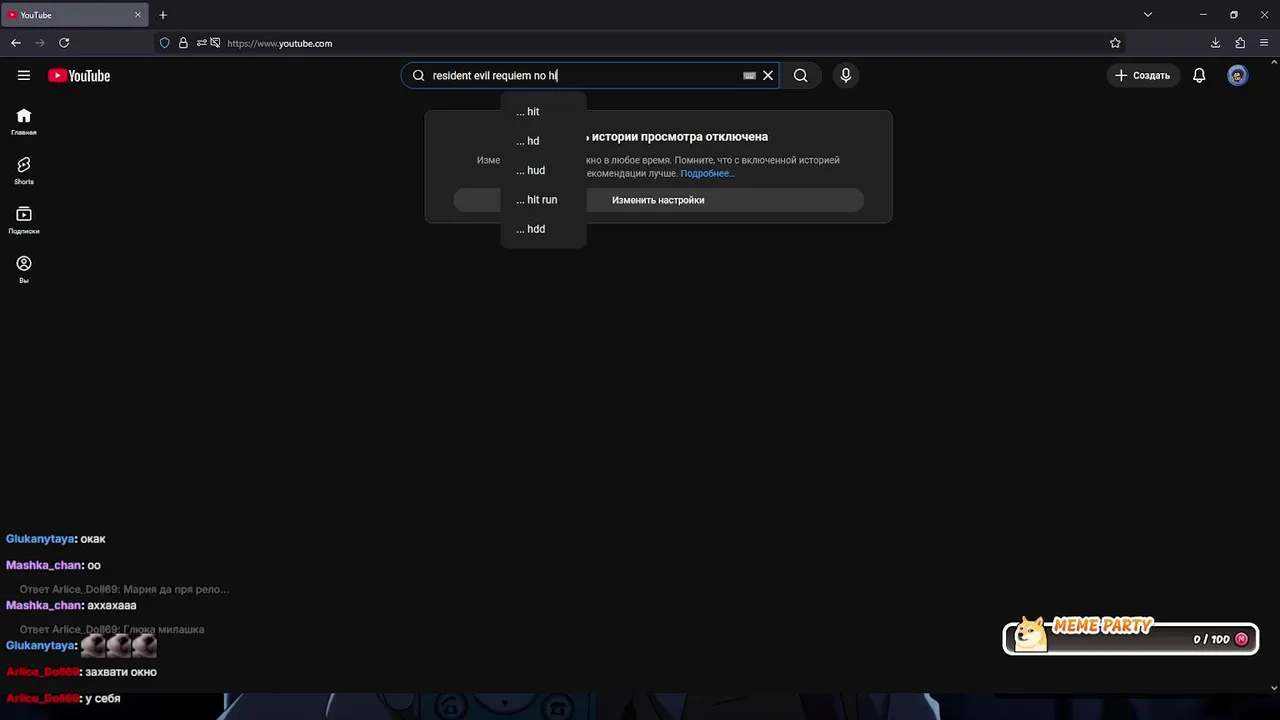This screenshot has height=720, width=1280.
Task: Go forward with the browser forward arrow
Action: pos(40,43)
